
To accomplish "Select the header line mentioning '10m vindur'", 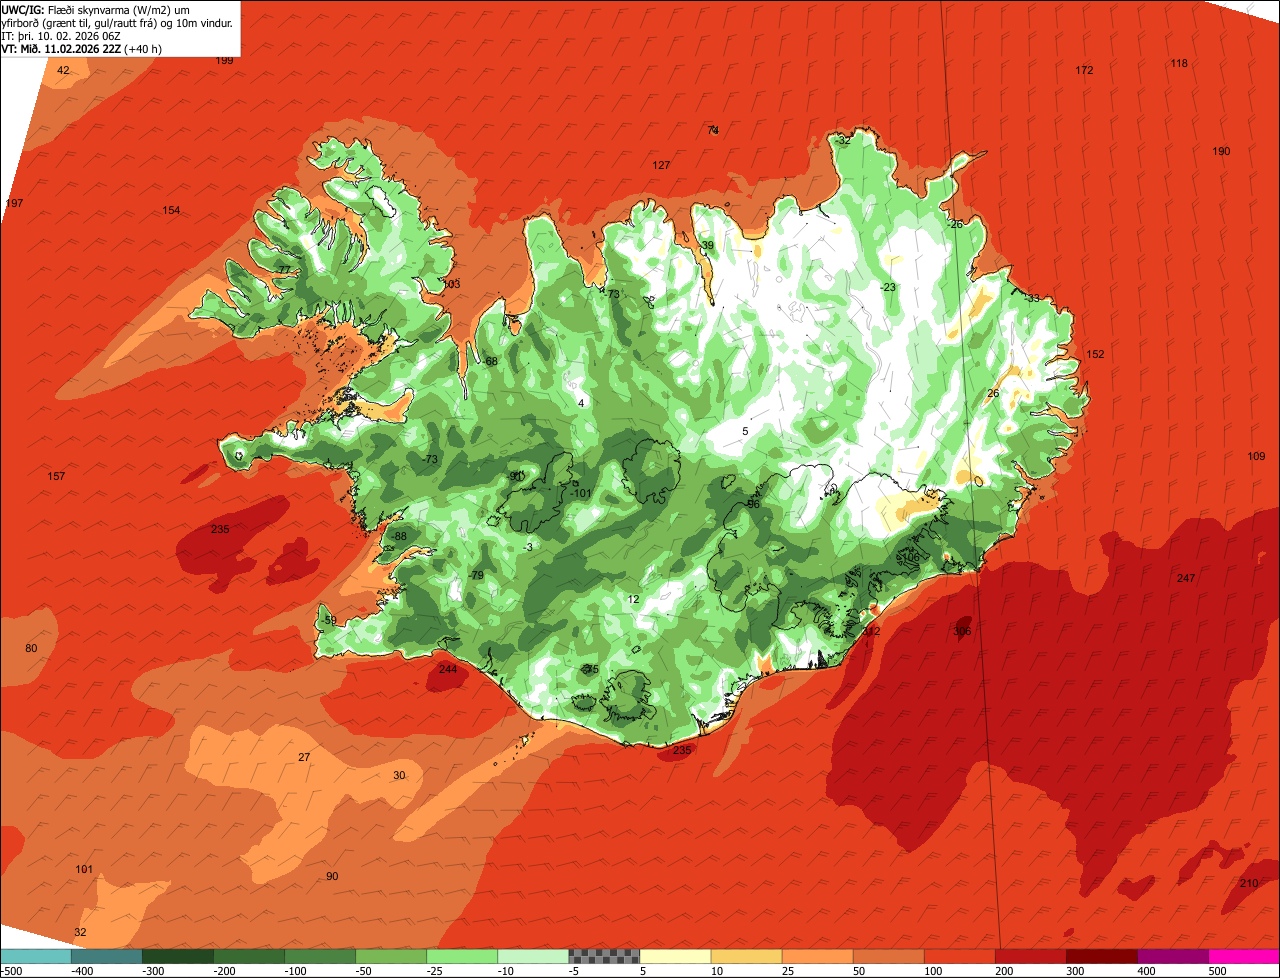I will click(x=117, y=22).
